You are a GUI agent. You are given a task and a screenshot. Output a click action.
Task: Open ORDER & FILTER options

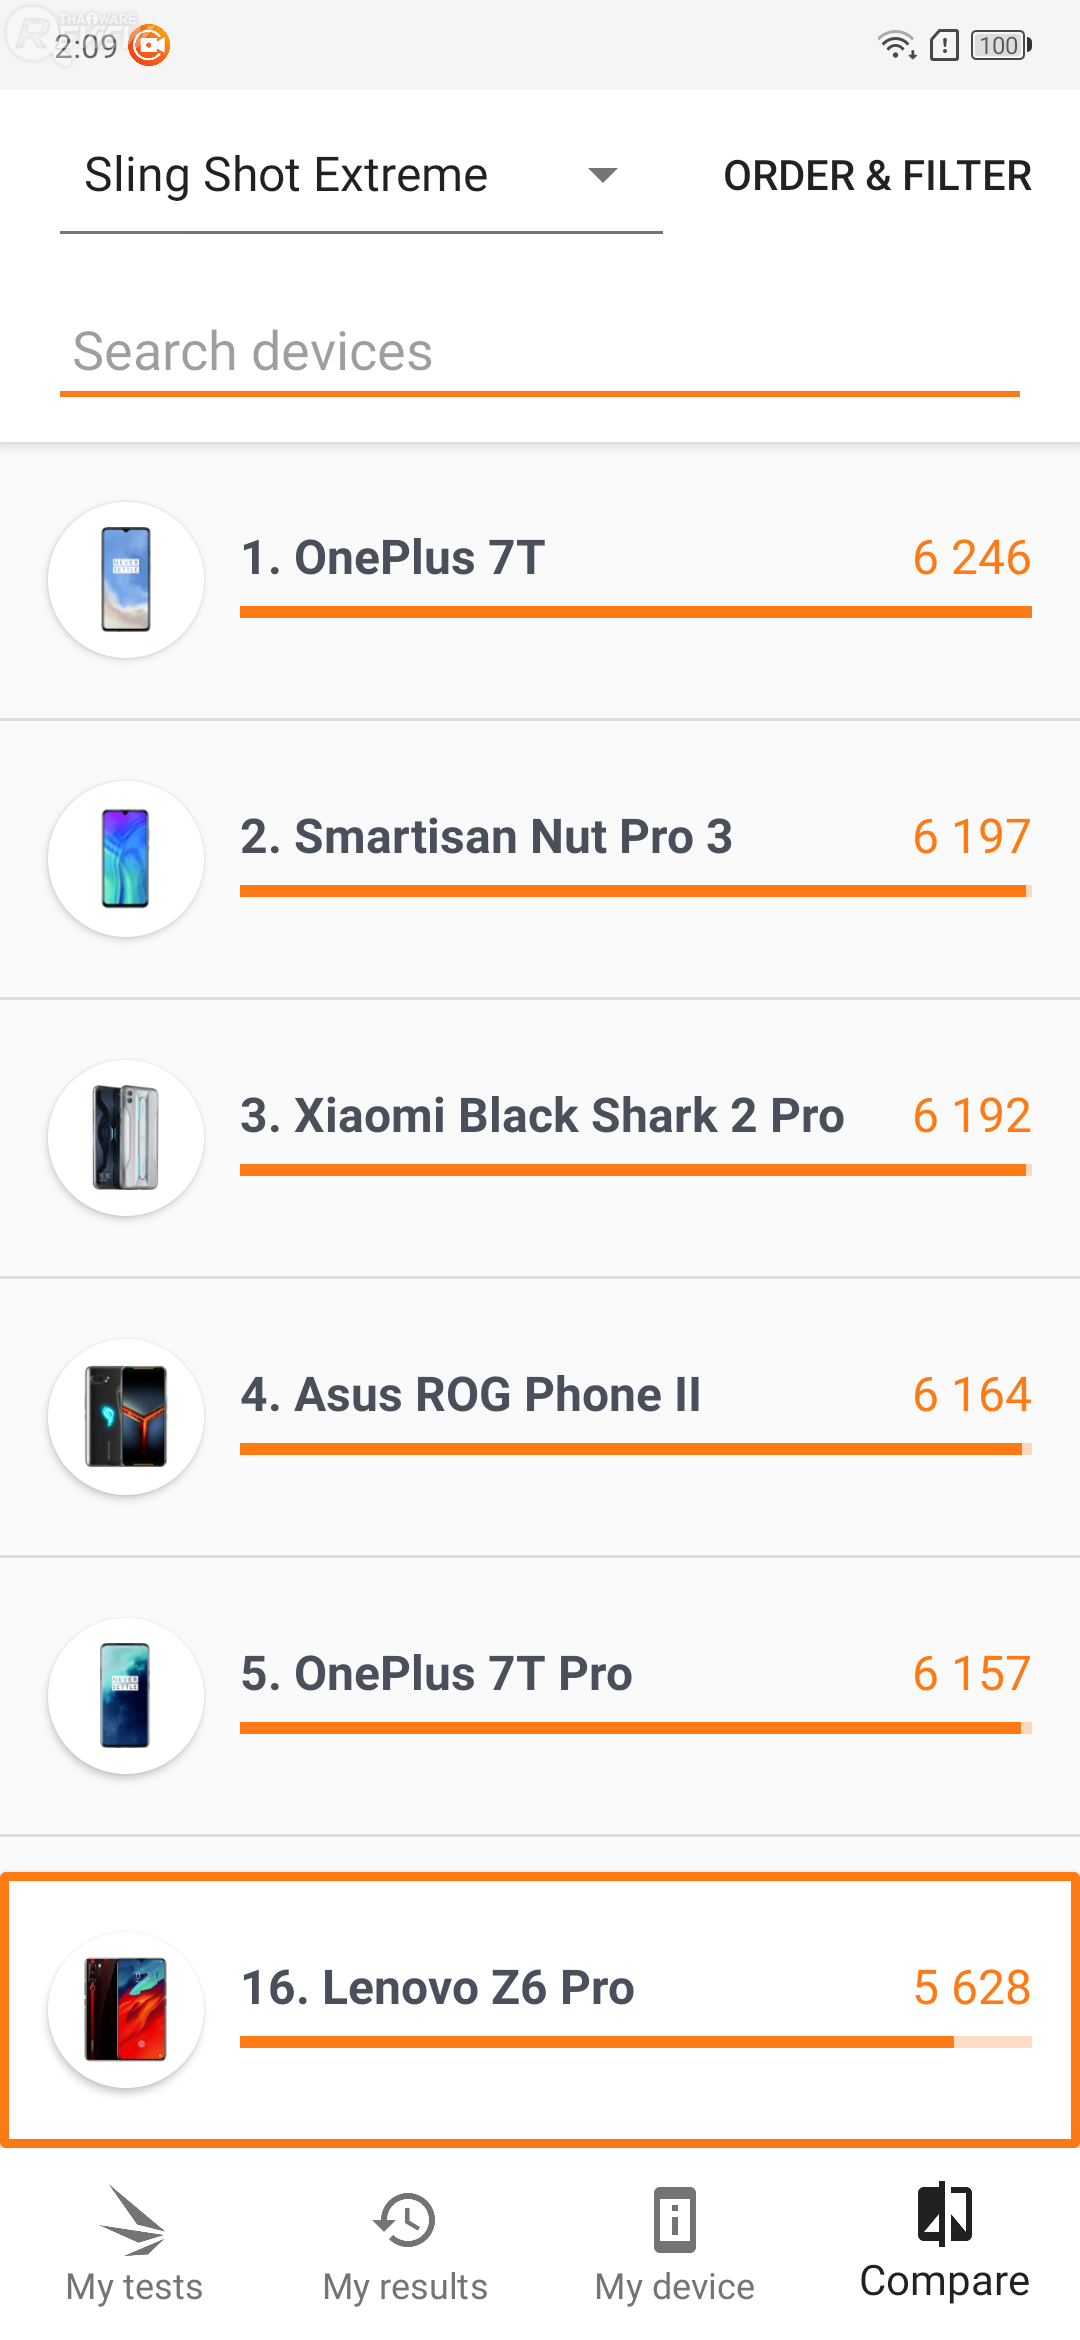(877, 176)
